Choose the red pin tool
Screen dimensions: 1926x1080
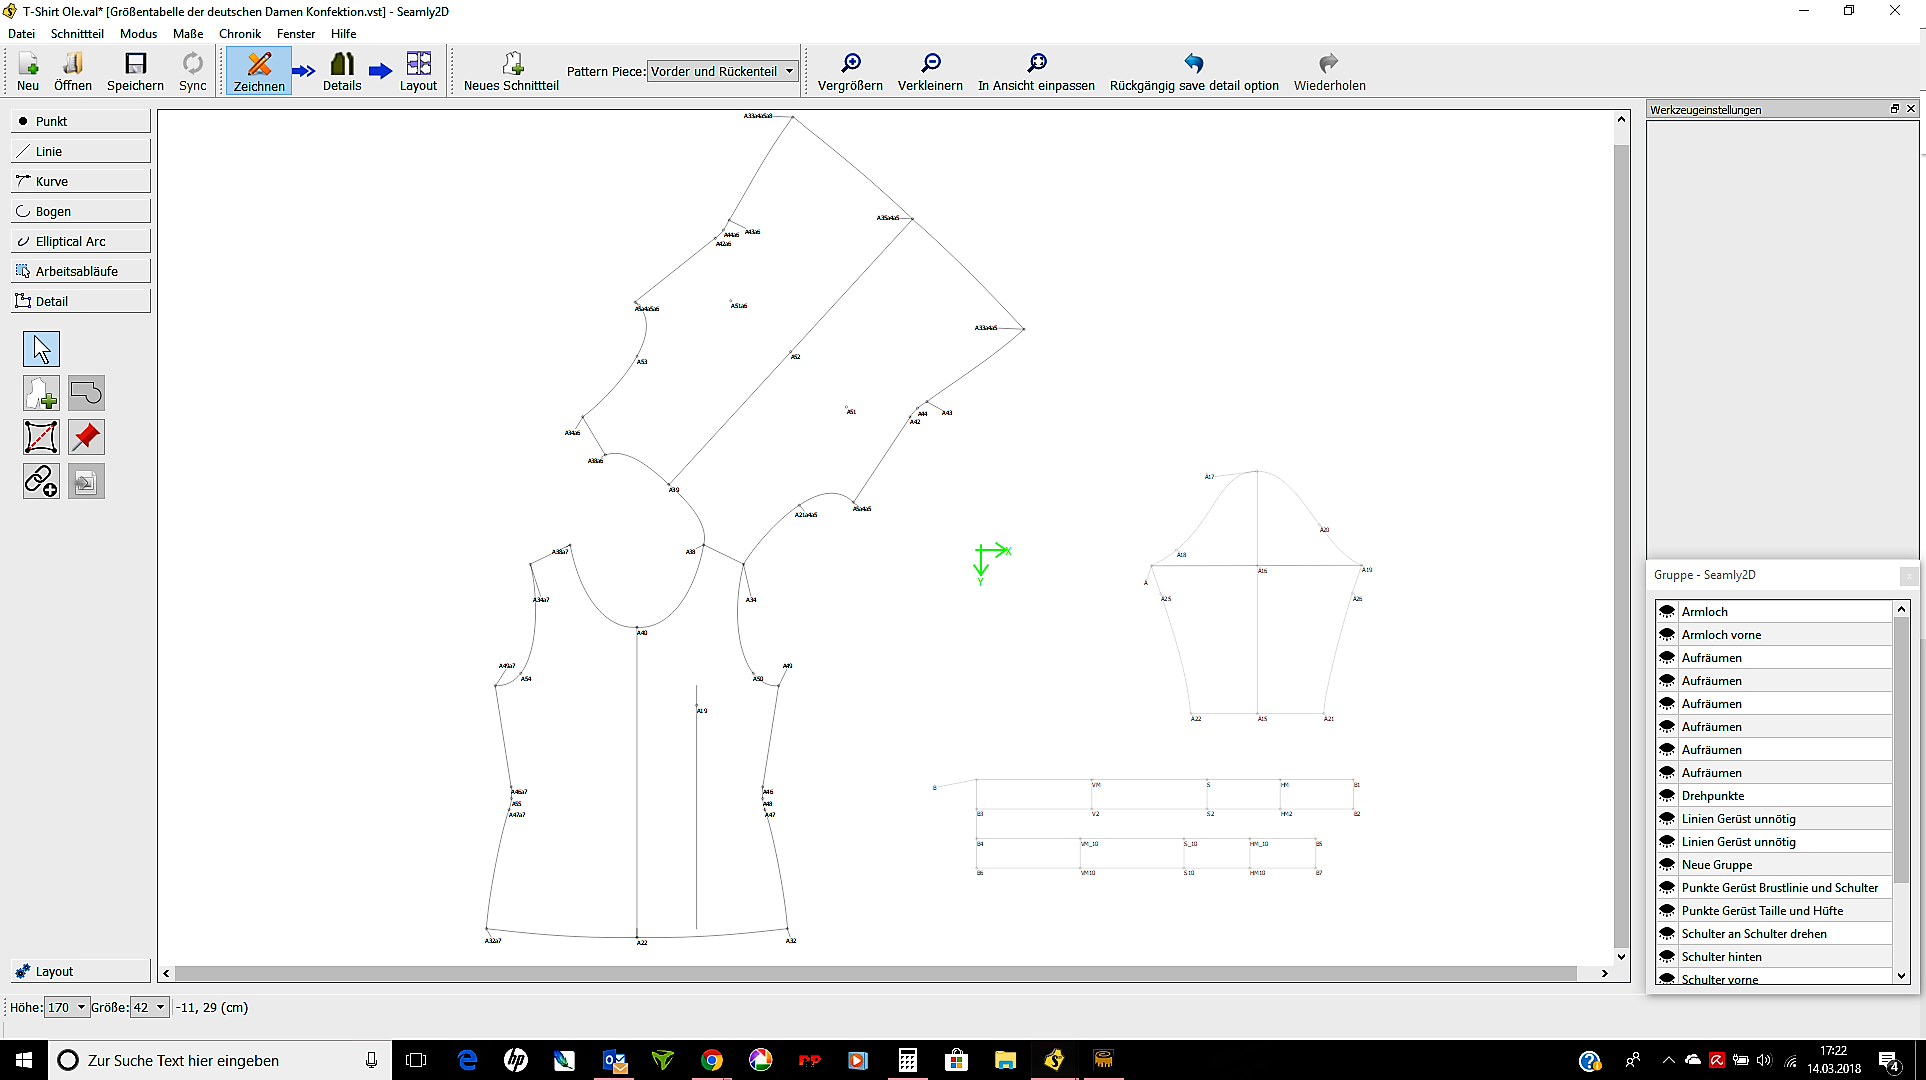coord(86,437)
